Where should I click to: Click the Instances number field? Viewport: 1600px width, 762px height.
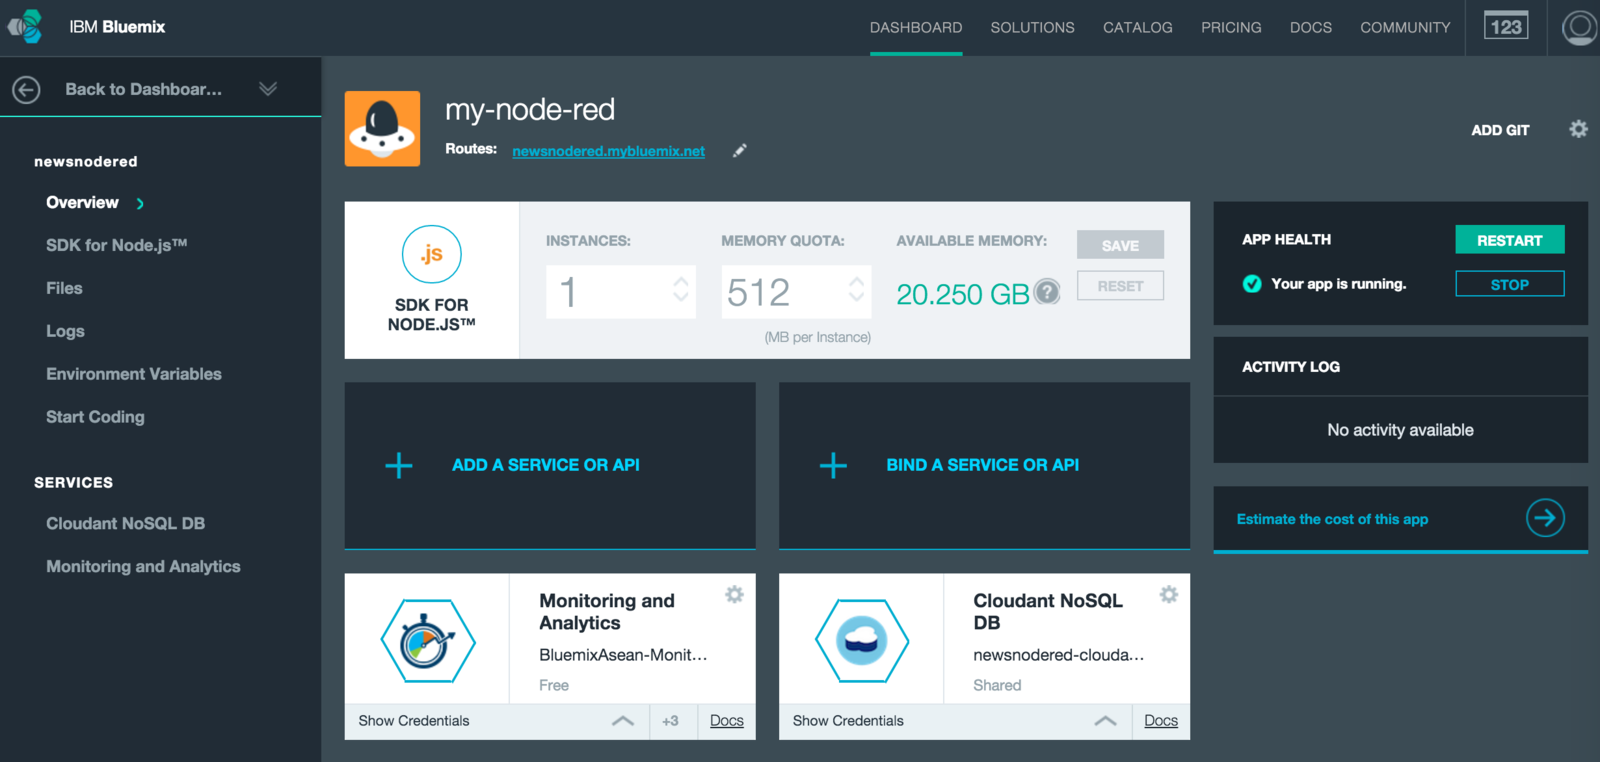[x=621, y=292]
